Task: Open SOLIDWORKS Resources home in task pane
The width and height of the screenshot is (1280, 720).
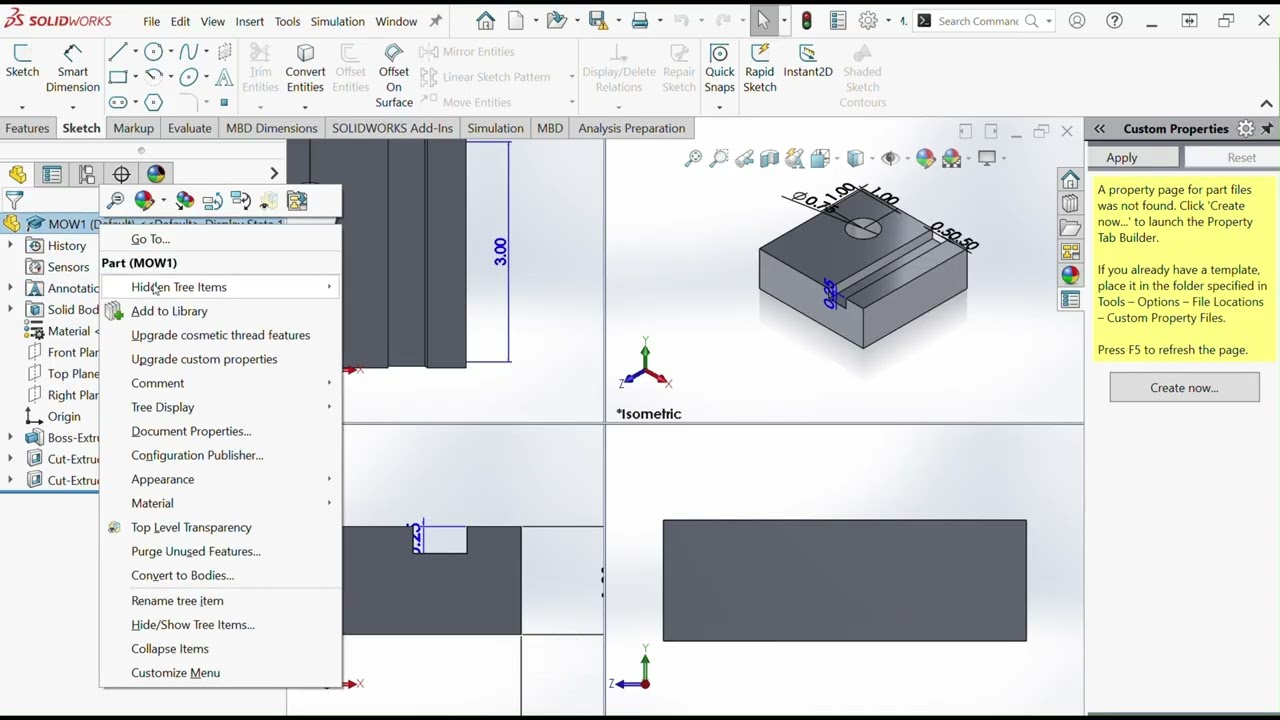Action: click(x=1070, y=180)
